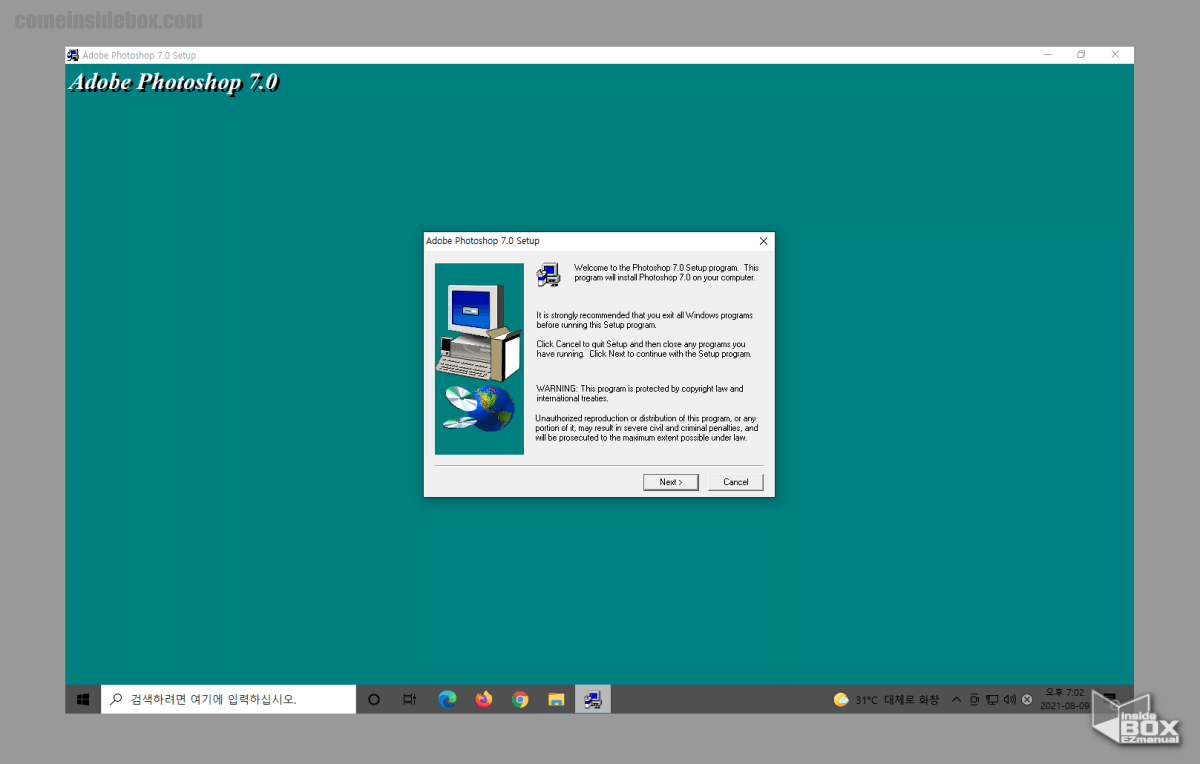Open Task View from taskbar
Viewport: 1200px width, 764px height.
[x=410, y=699]
